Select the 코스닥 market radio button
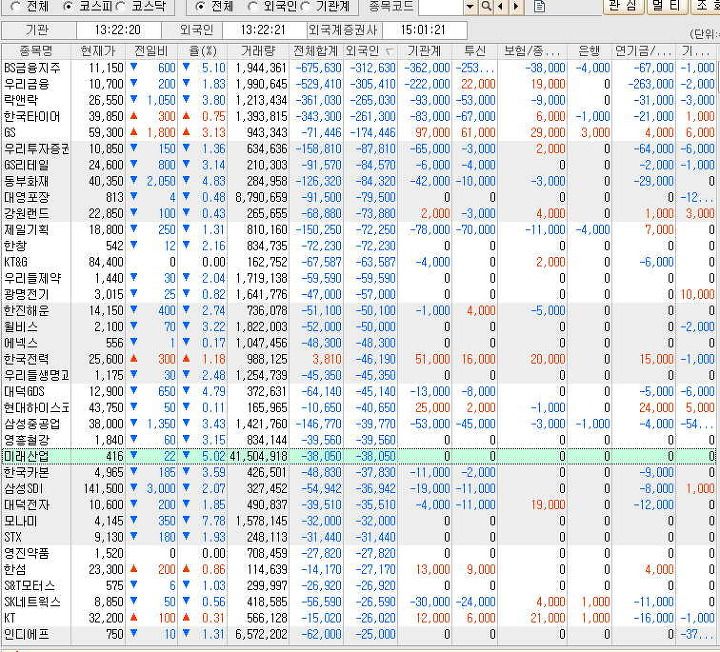The height and width of the screenshot is (652, 720). [121, 6]
